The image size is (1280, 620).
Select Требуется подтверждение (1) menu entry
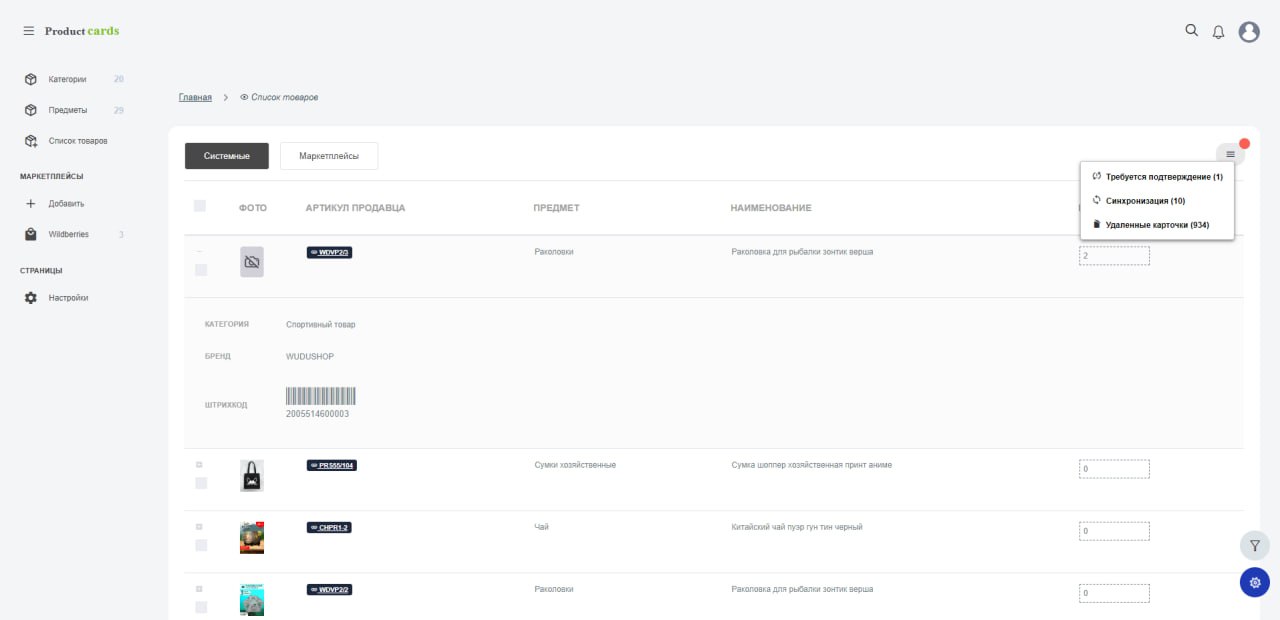pos(1157,176)
